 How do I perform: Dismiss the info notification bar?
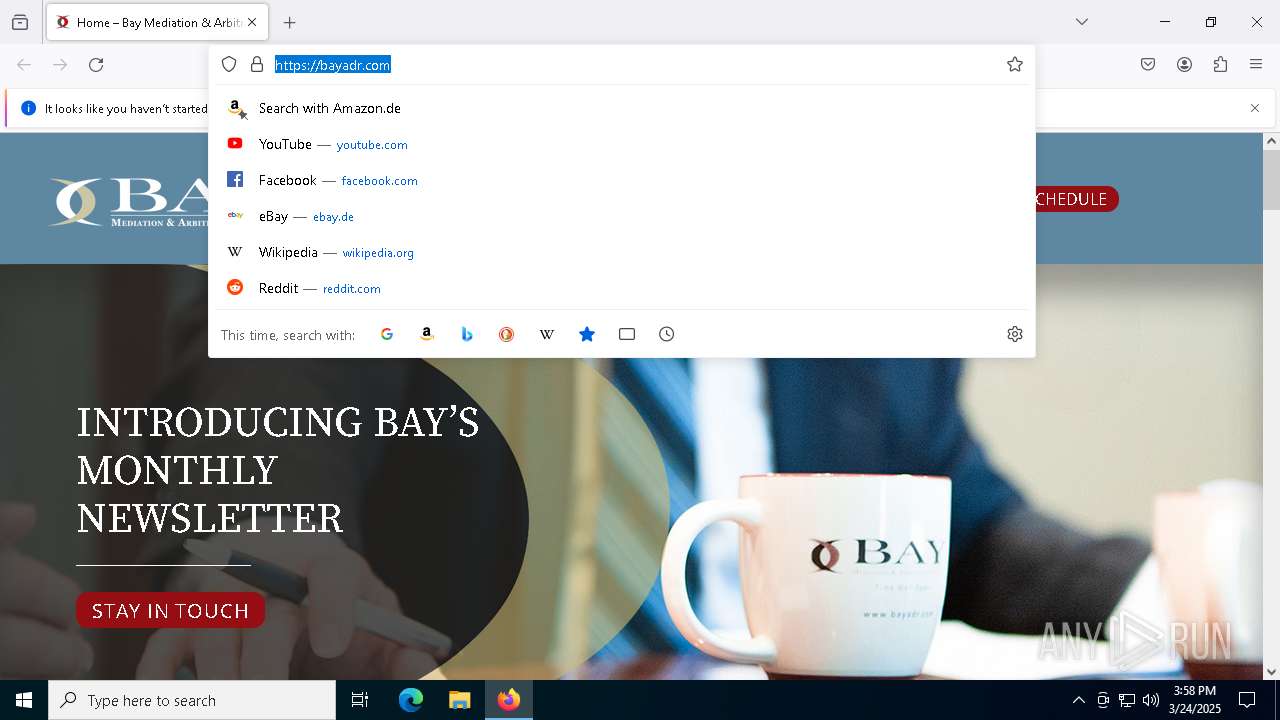pyautogui.click(x=1255, y=108)
